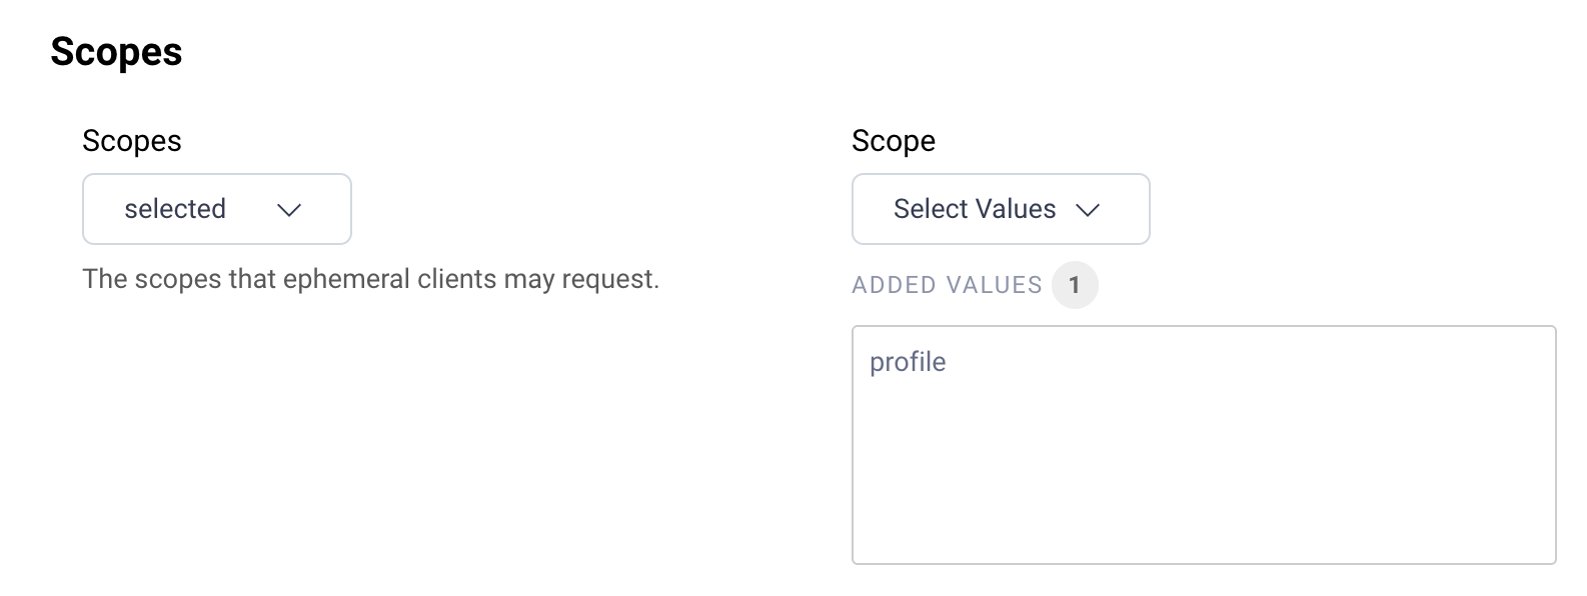Click the ADDED VALUES label

946,284
